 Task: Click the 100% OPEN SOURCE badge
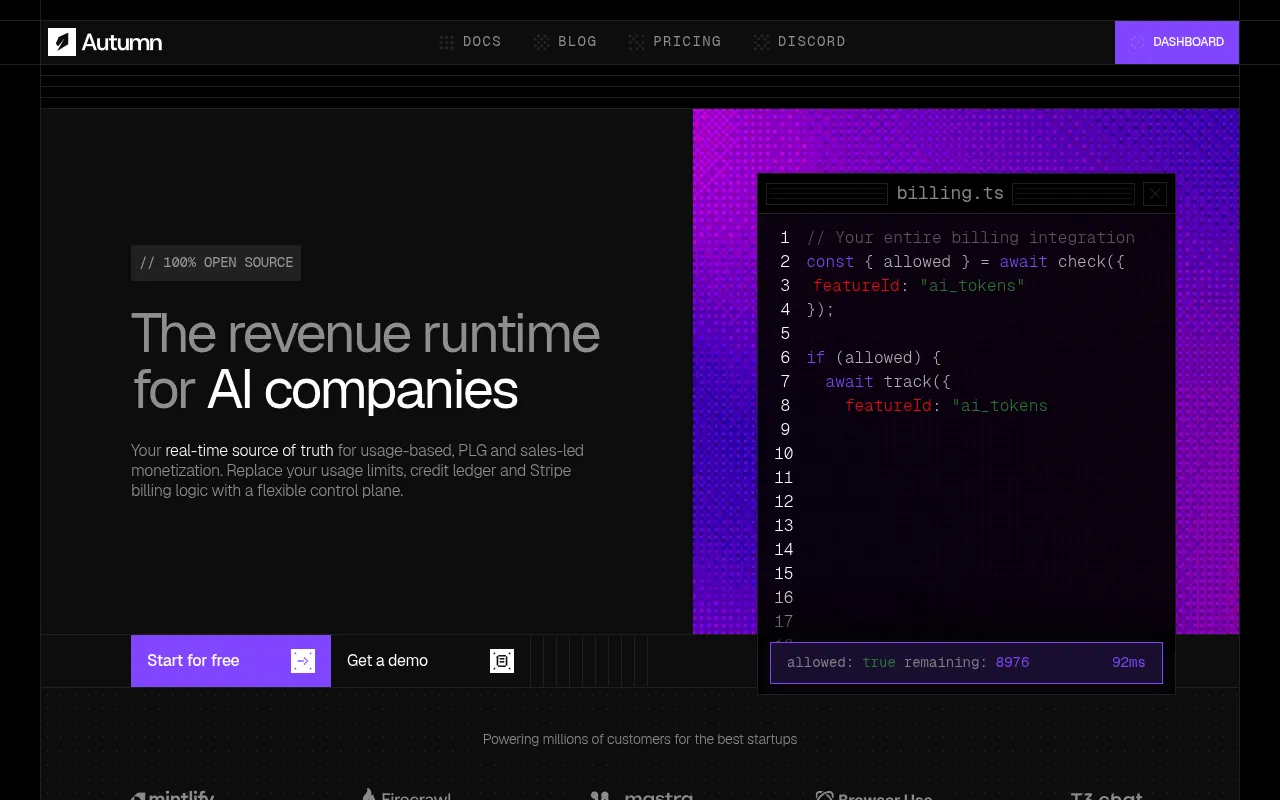pos(216,263)
